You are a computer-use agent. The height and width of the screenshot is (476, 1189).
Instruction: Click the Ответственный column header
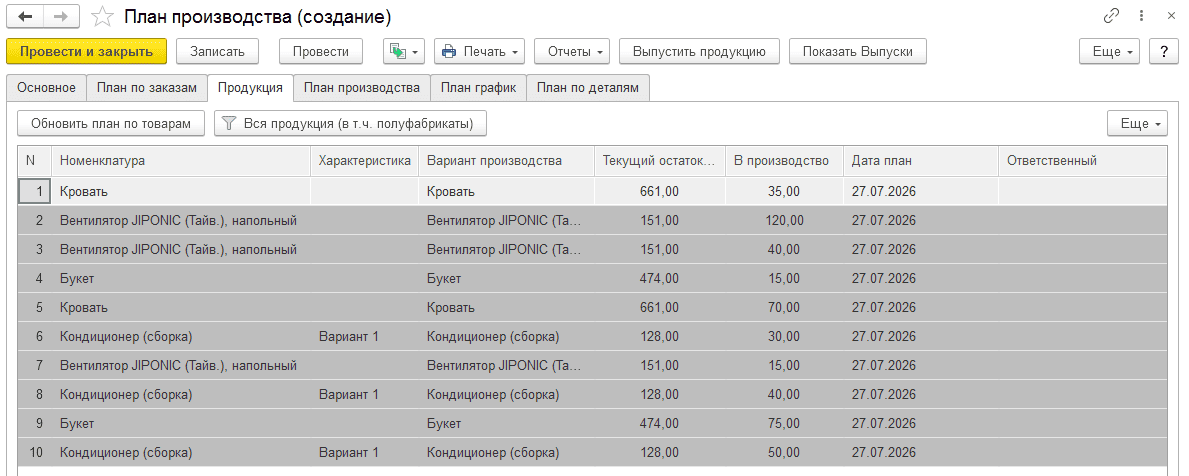pyautogui.click(x=1083, y=161)
